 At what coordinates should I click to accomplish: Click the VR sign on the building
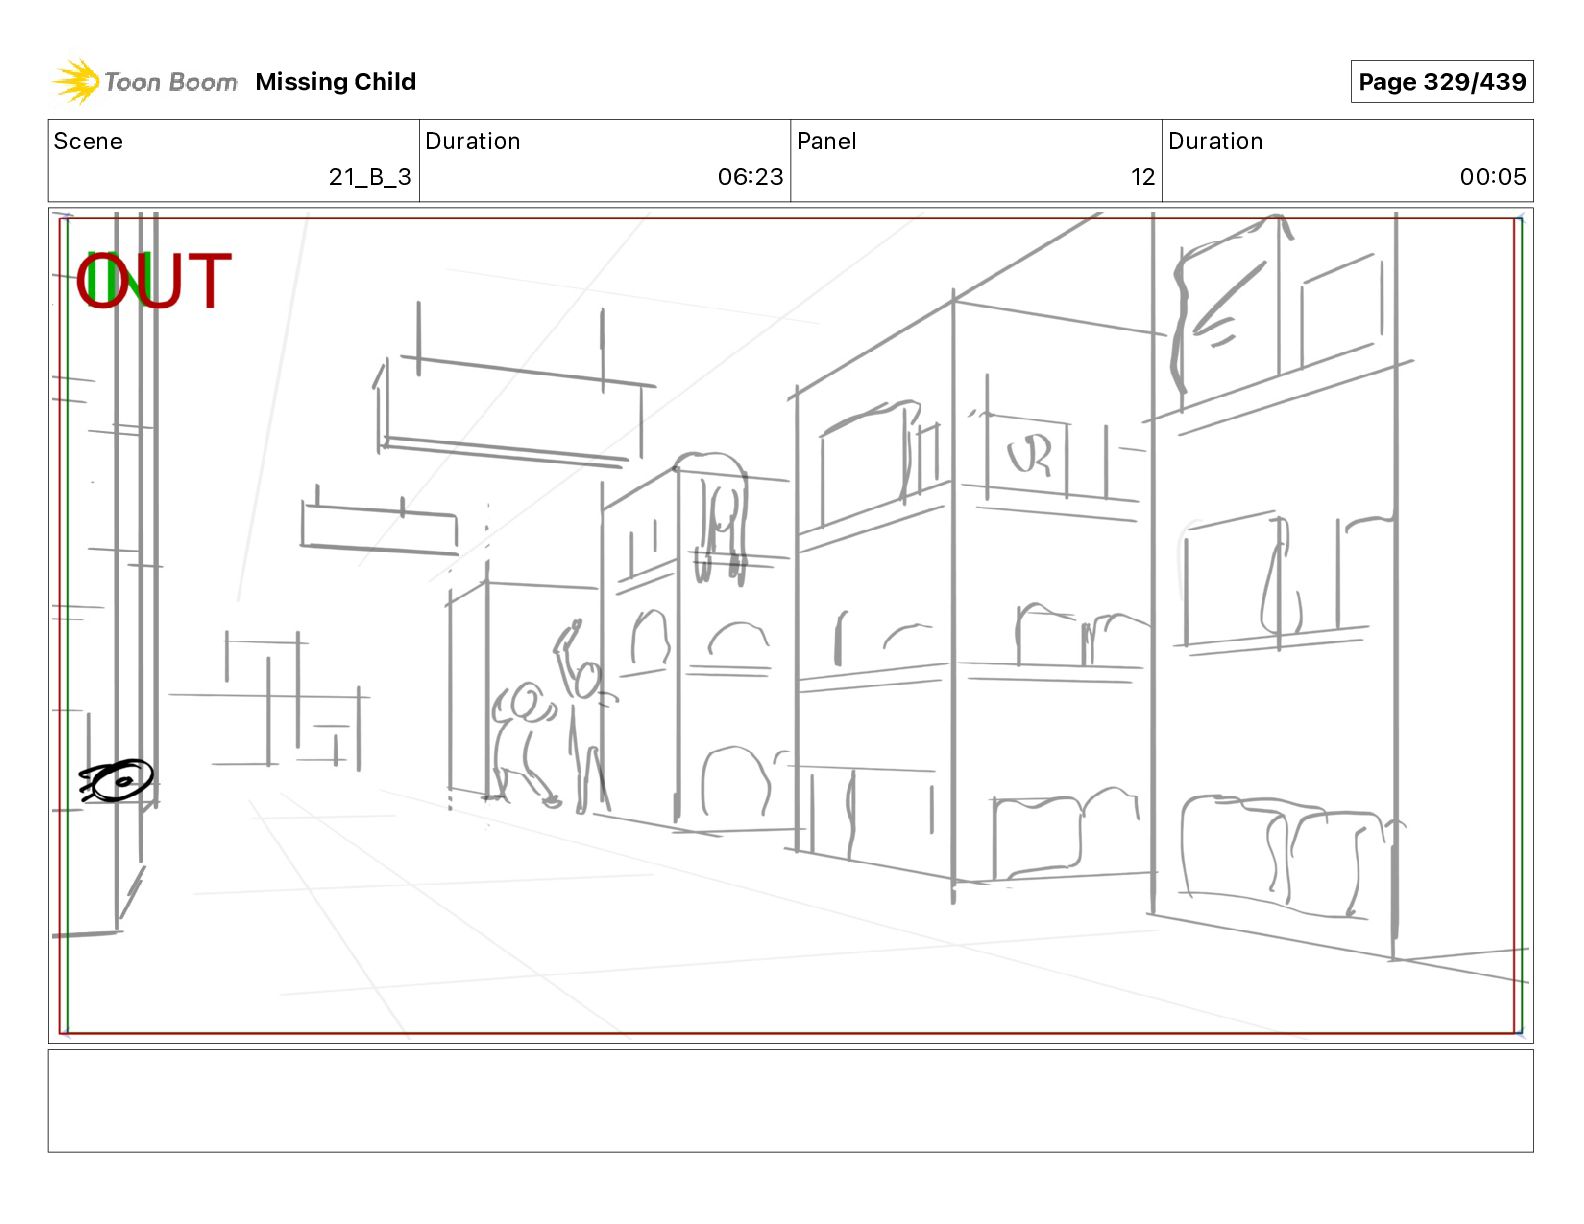click(x=1029, y=457)
